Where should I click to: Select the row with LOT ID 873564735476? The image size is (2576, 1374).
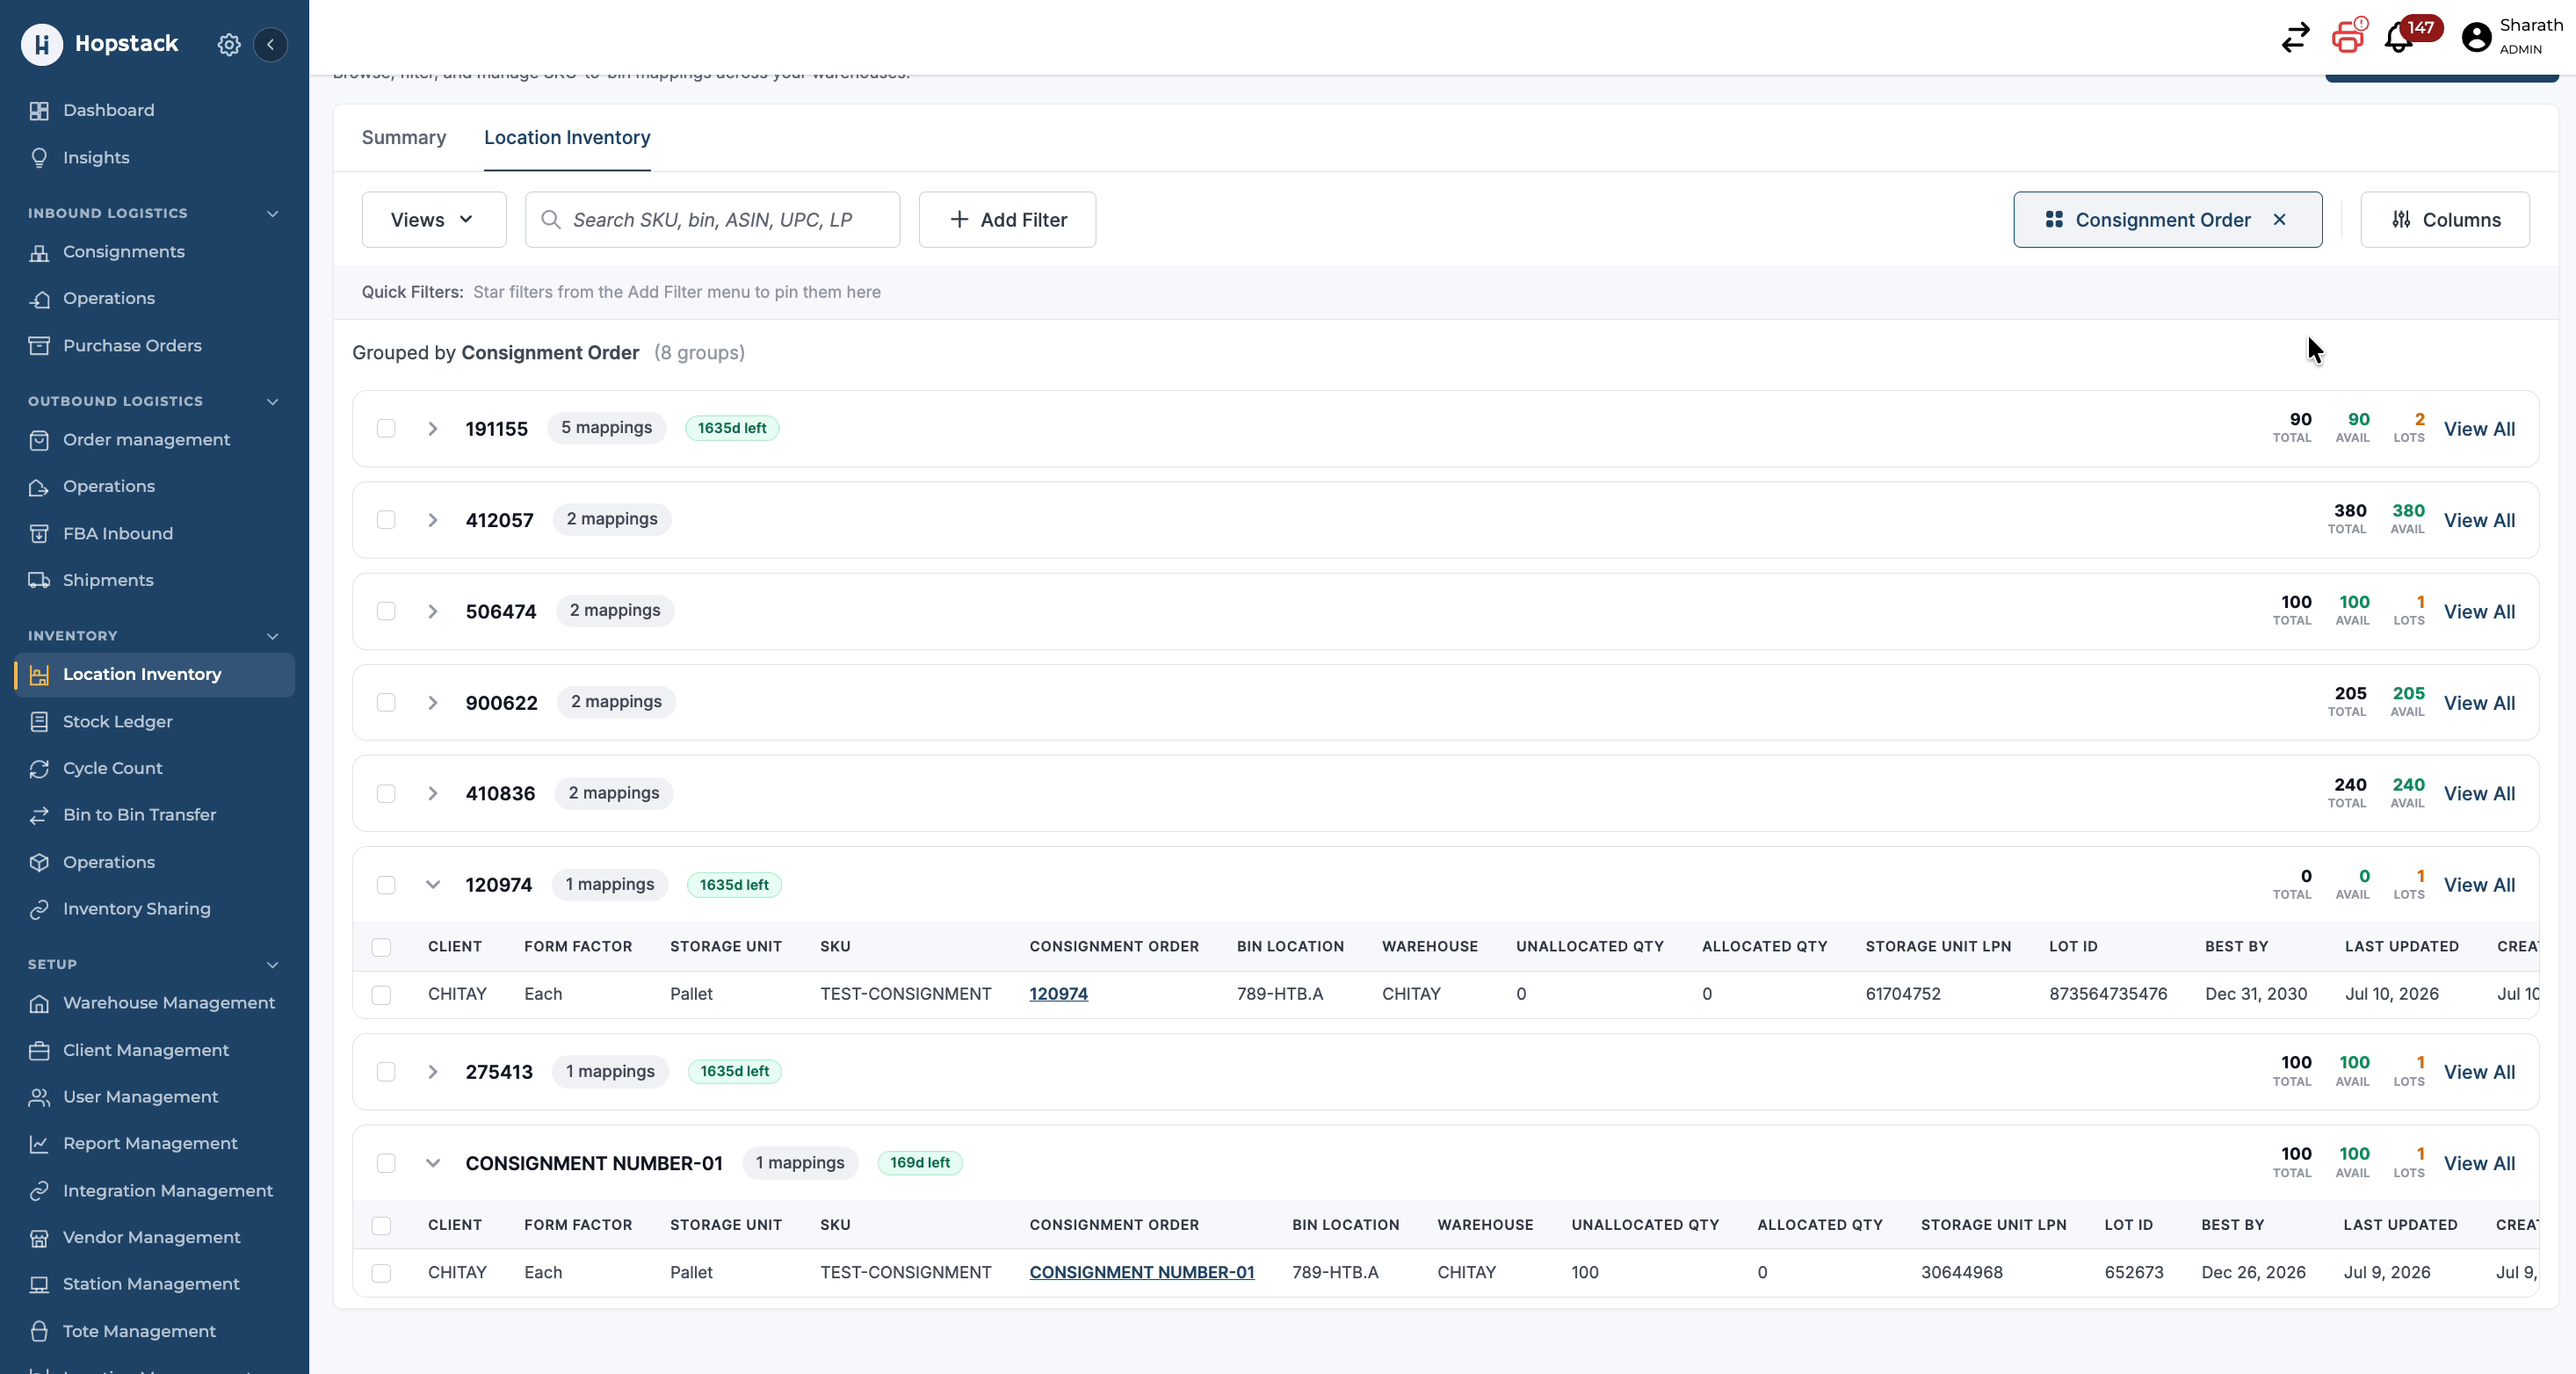(x=381, y=994)
